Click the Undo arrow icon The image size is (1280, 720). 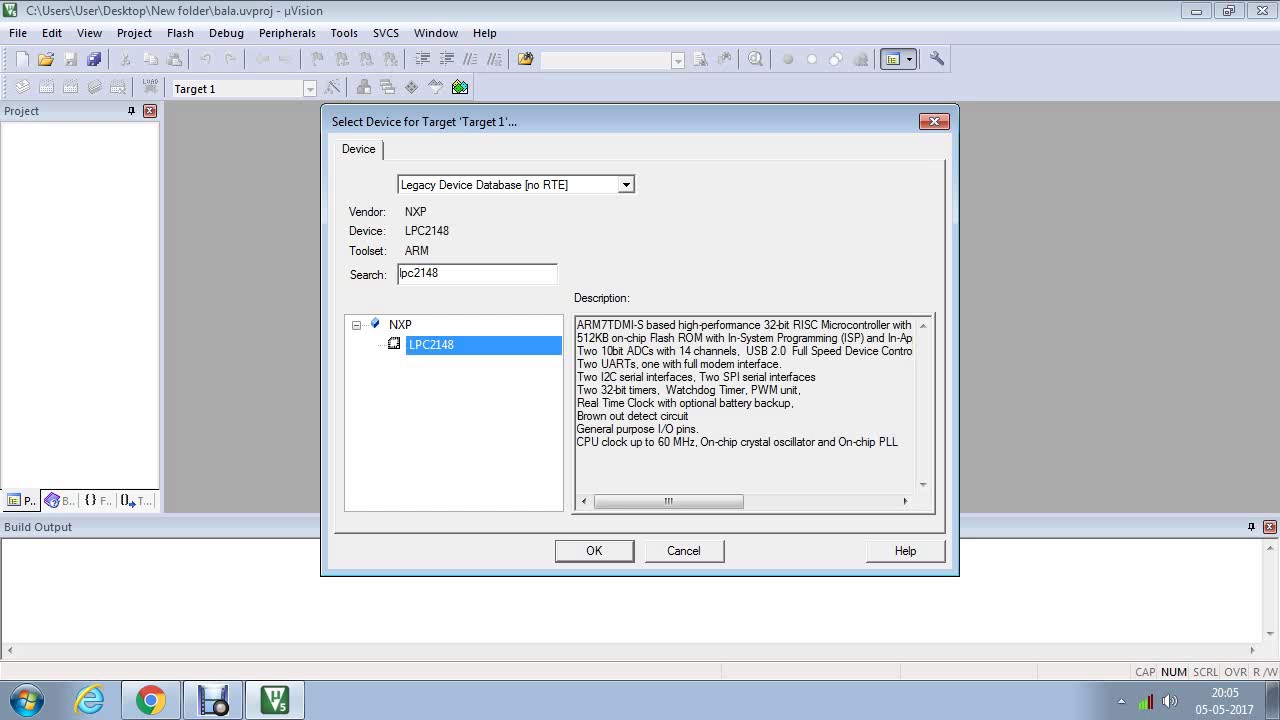tap(206, 59)
